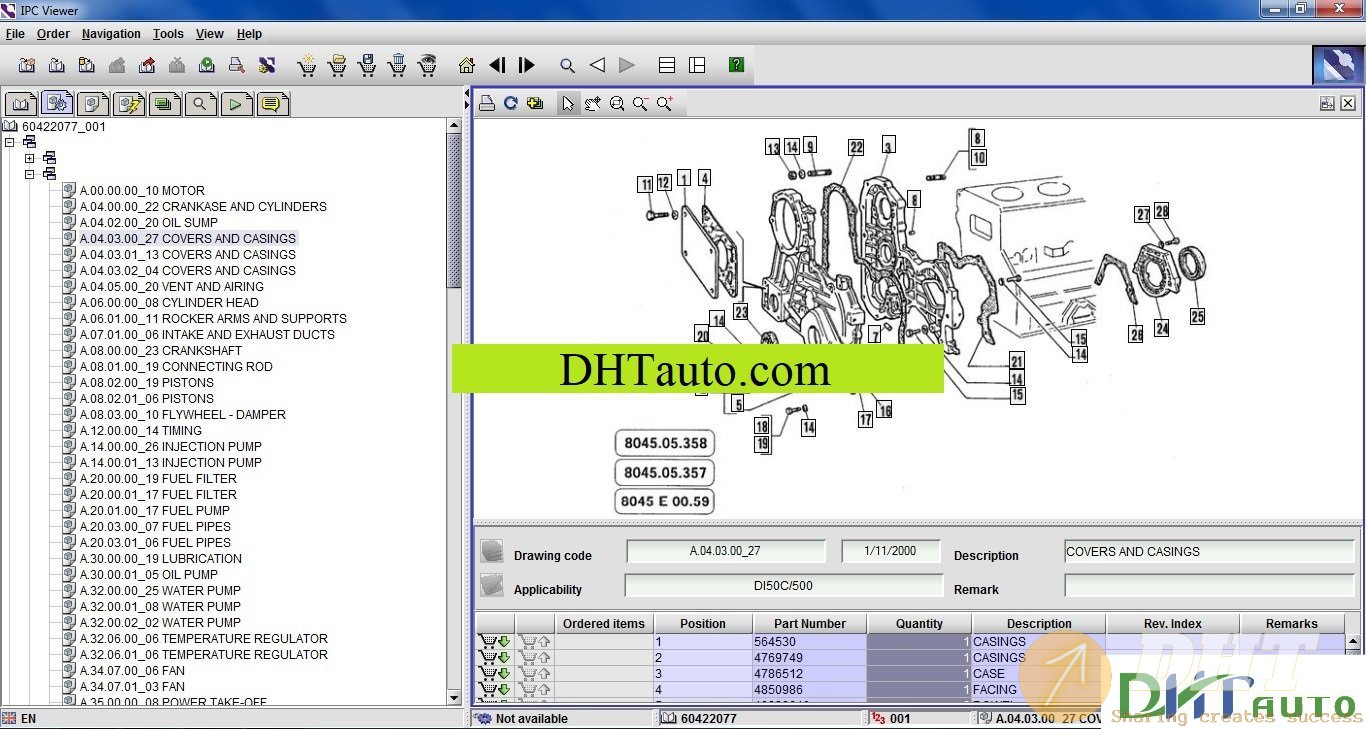Click the Drawing code field A.04.03.00_27
This screenshot has width=1366, height=729.
(726, 551)
